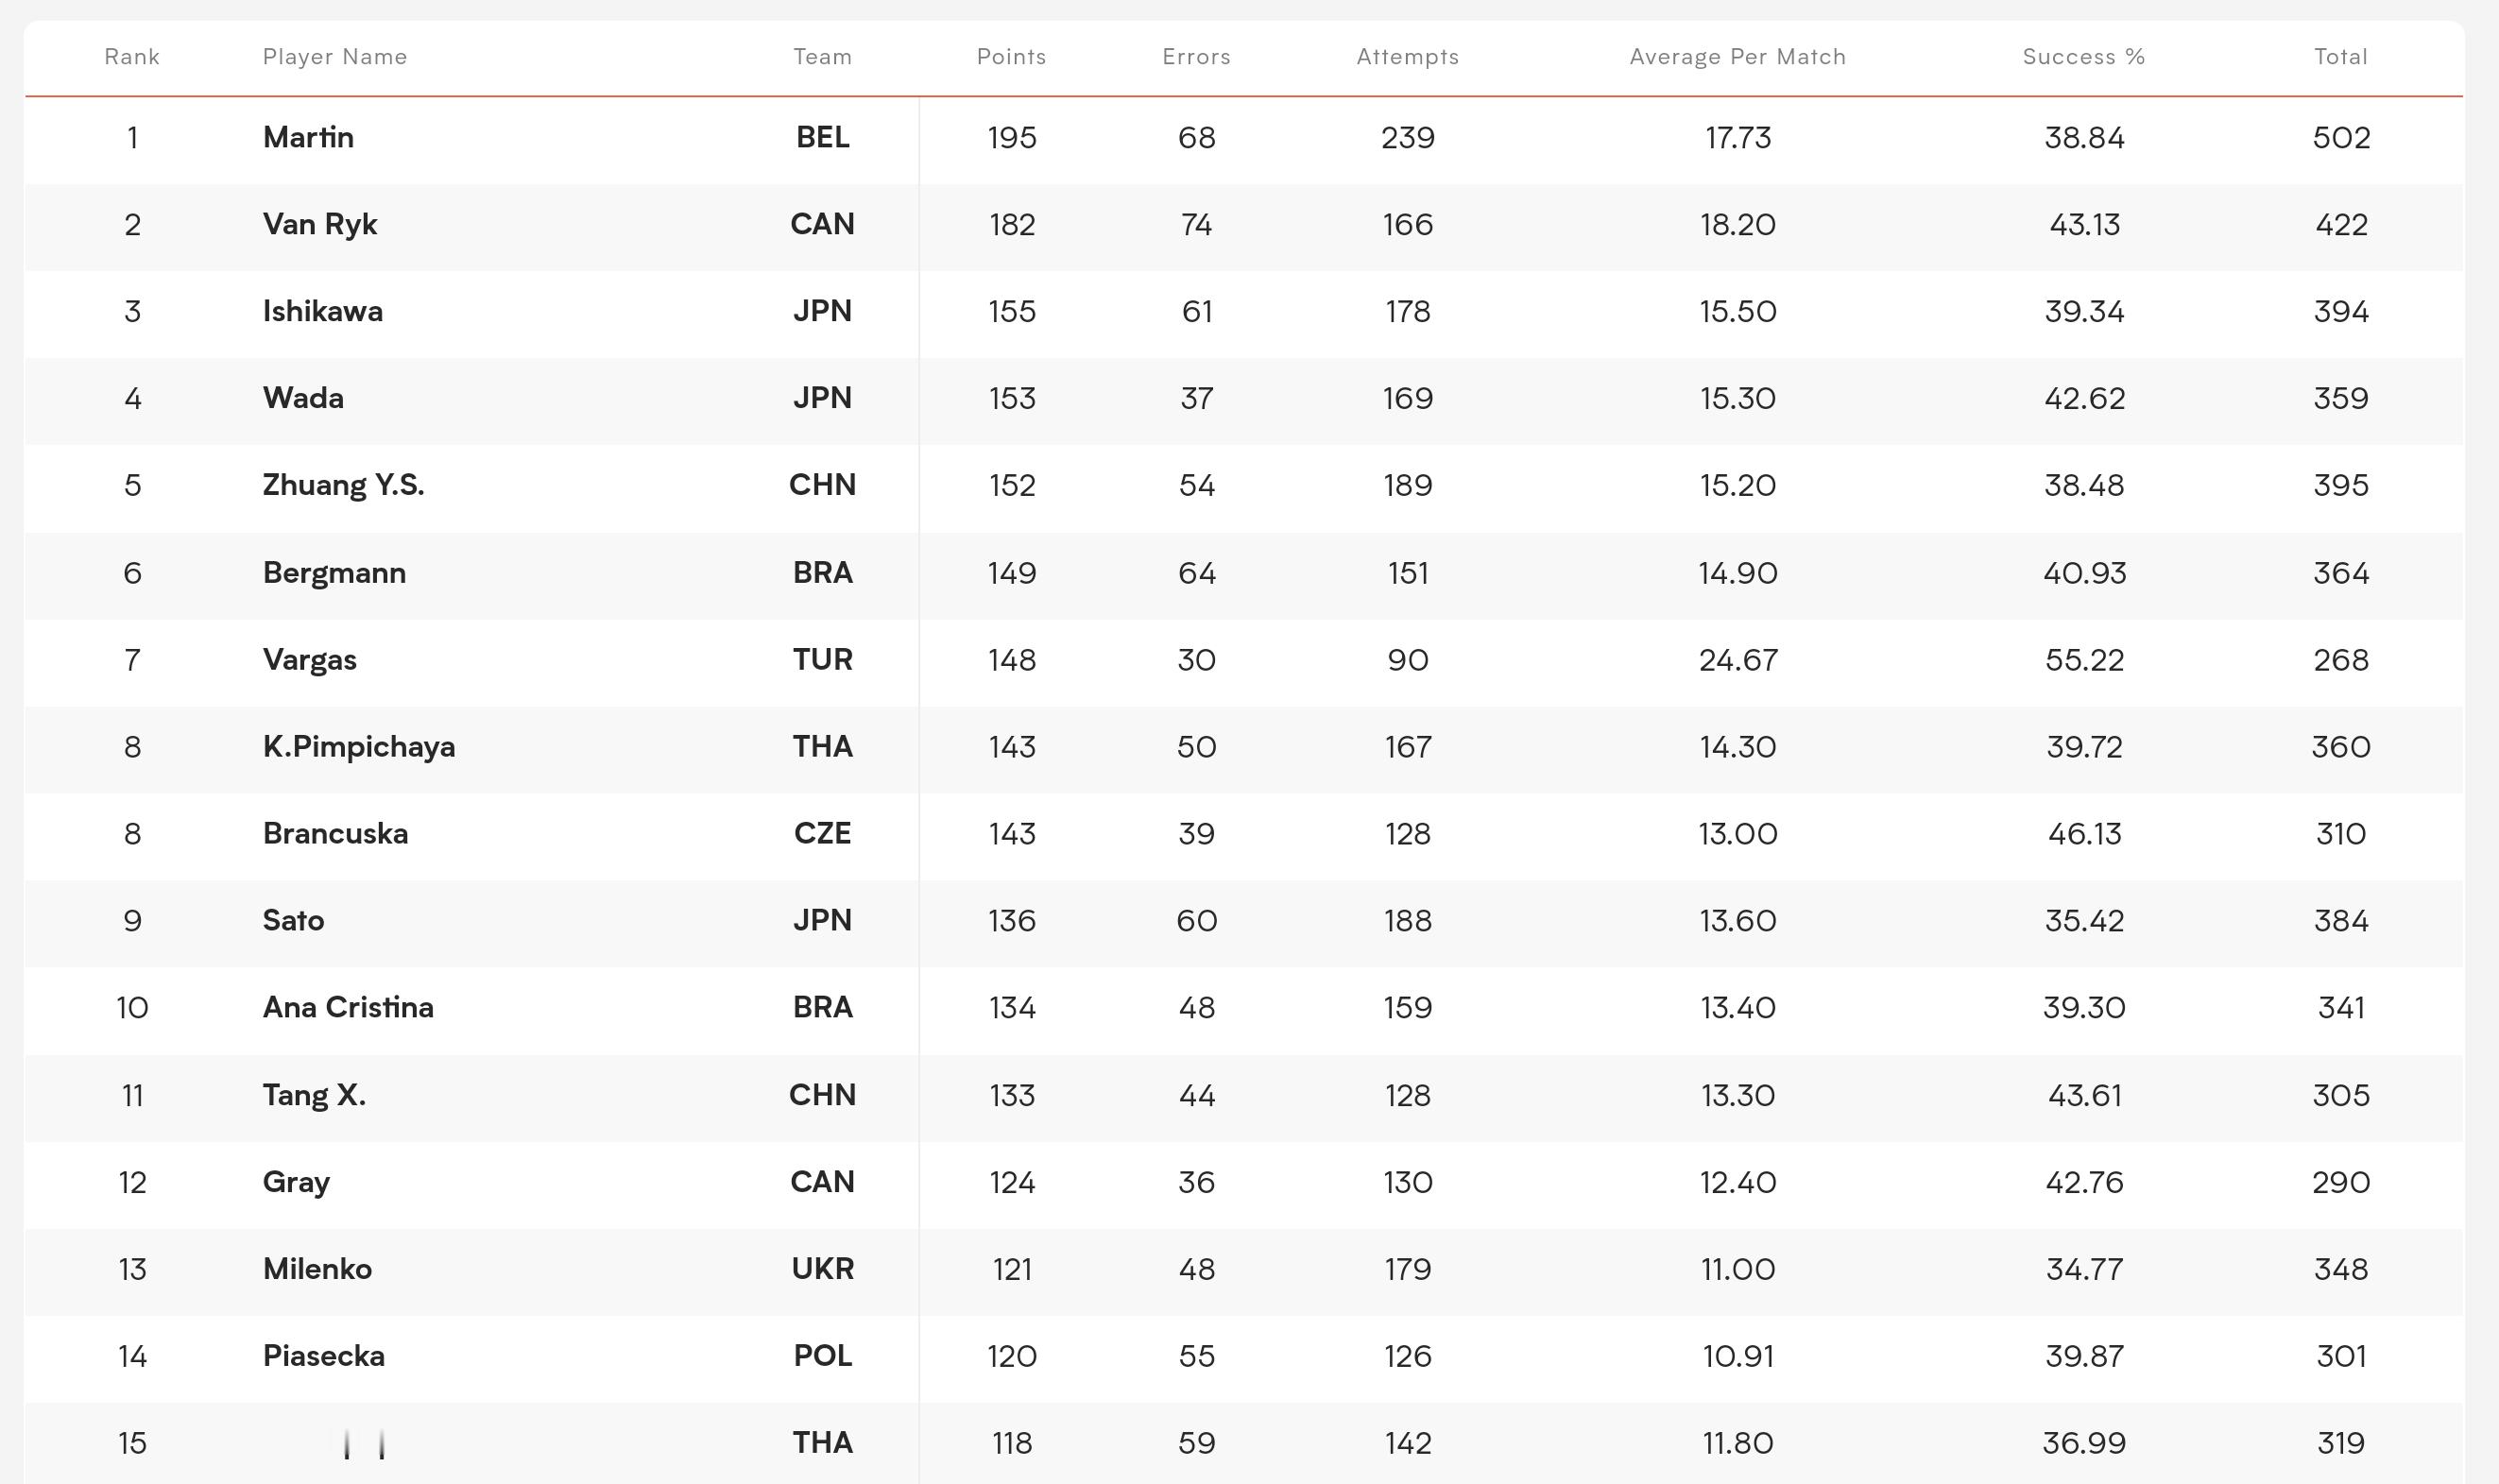Open player Martin's profile link
Screen dimensions: 2499x1484
[308, 137]
